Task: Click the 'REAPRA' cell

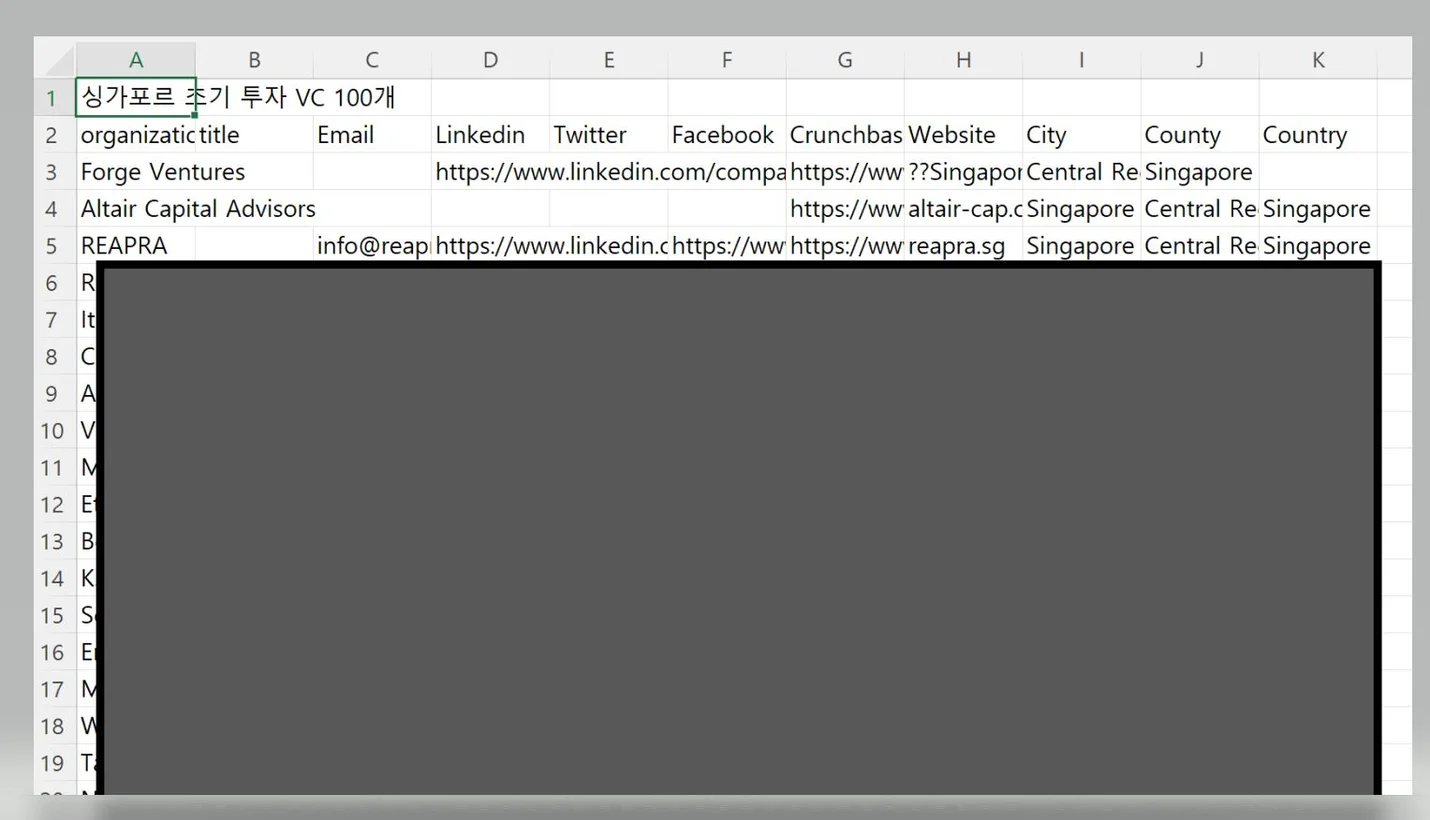Action: point(136,245)
